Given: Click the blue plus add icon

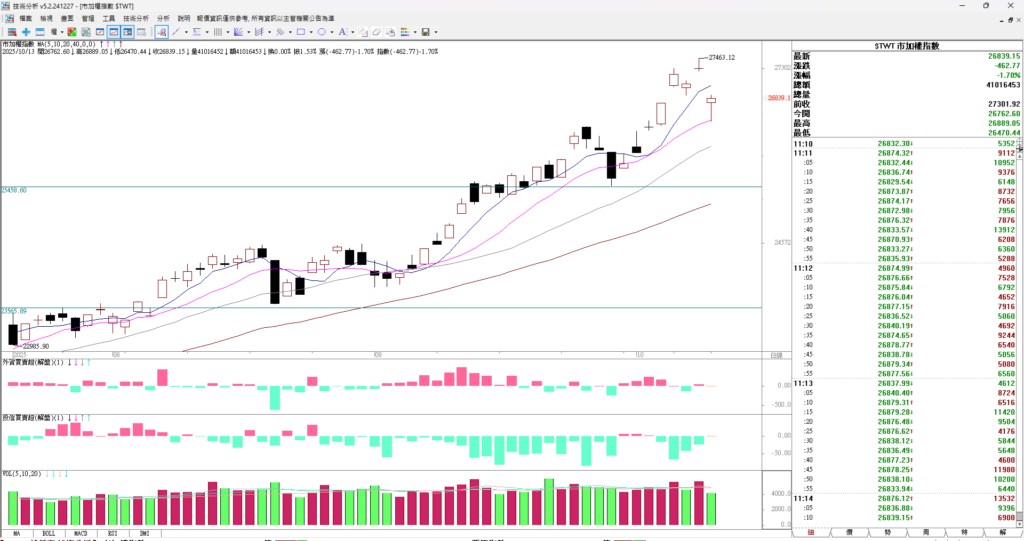Looking at the screenshot, I should [26, 32].
